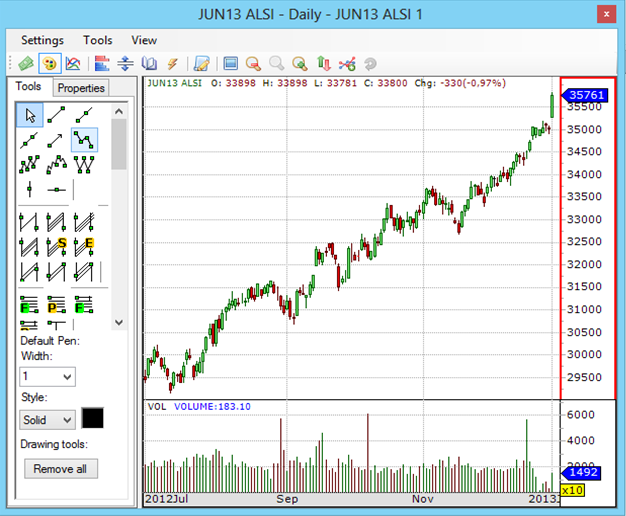Select the channel tool marked E
This screenshot has width=626, height=516.
pyautogui.click(x=84, y=244)
